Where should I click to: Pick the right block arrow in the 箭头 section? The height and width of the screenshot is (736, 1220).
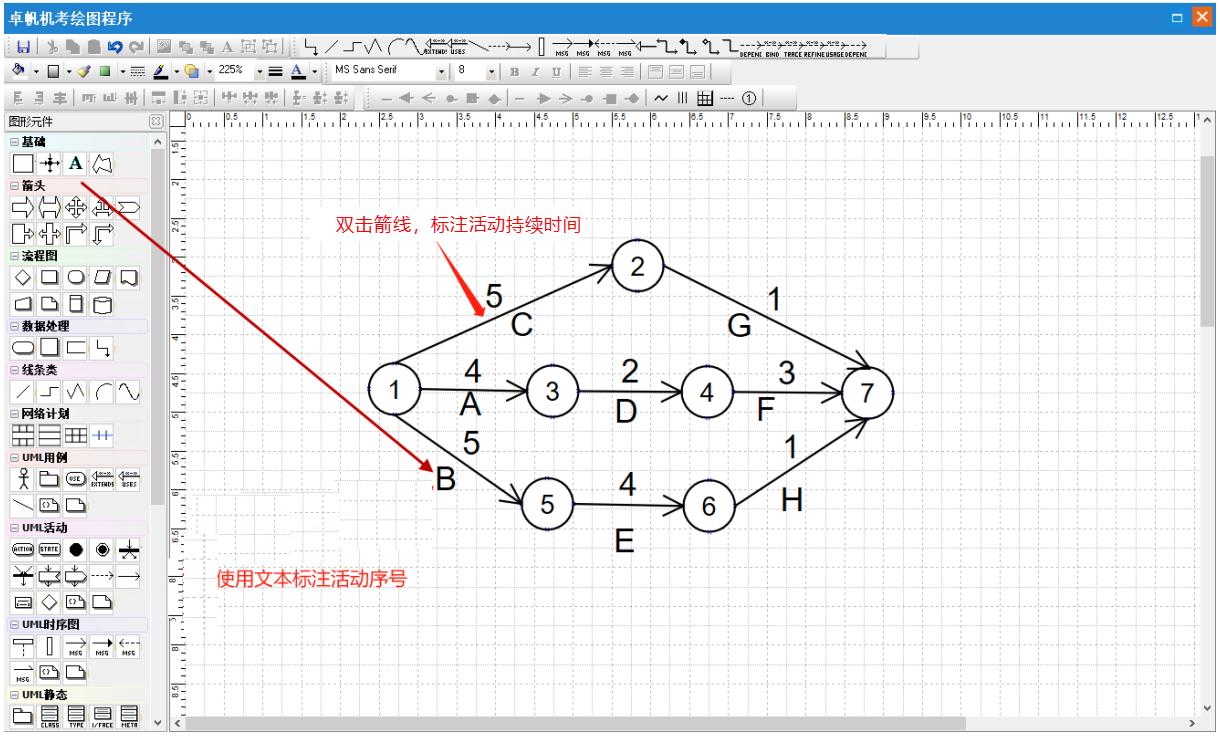click(22, 207)
